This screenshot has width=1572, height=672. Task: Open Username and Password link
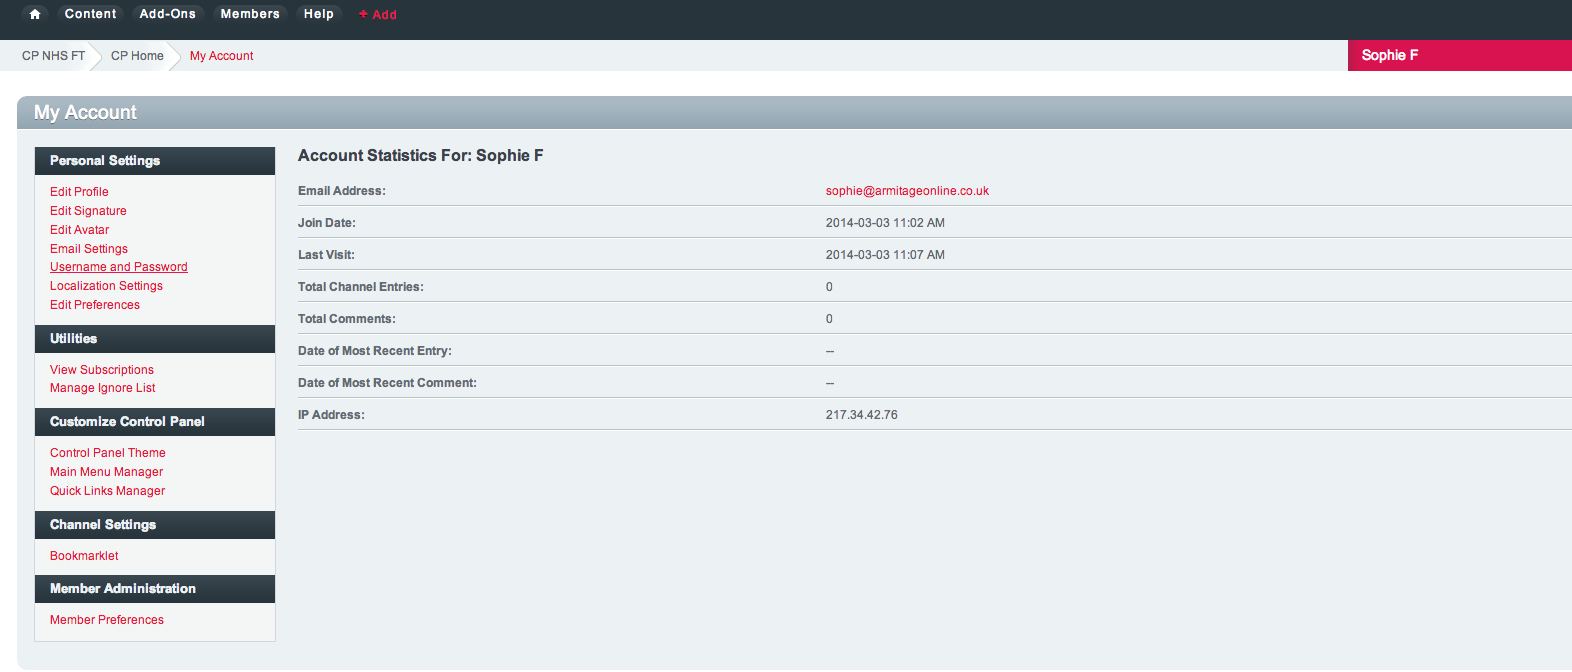pos(119,267)
